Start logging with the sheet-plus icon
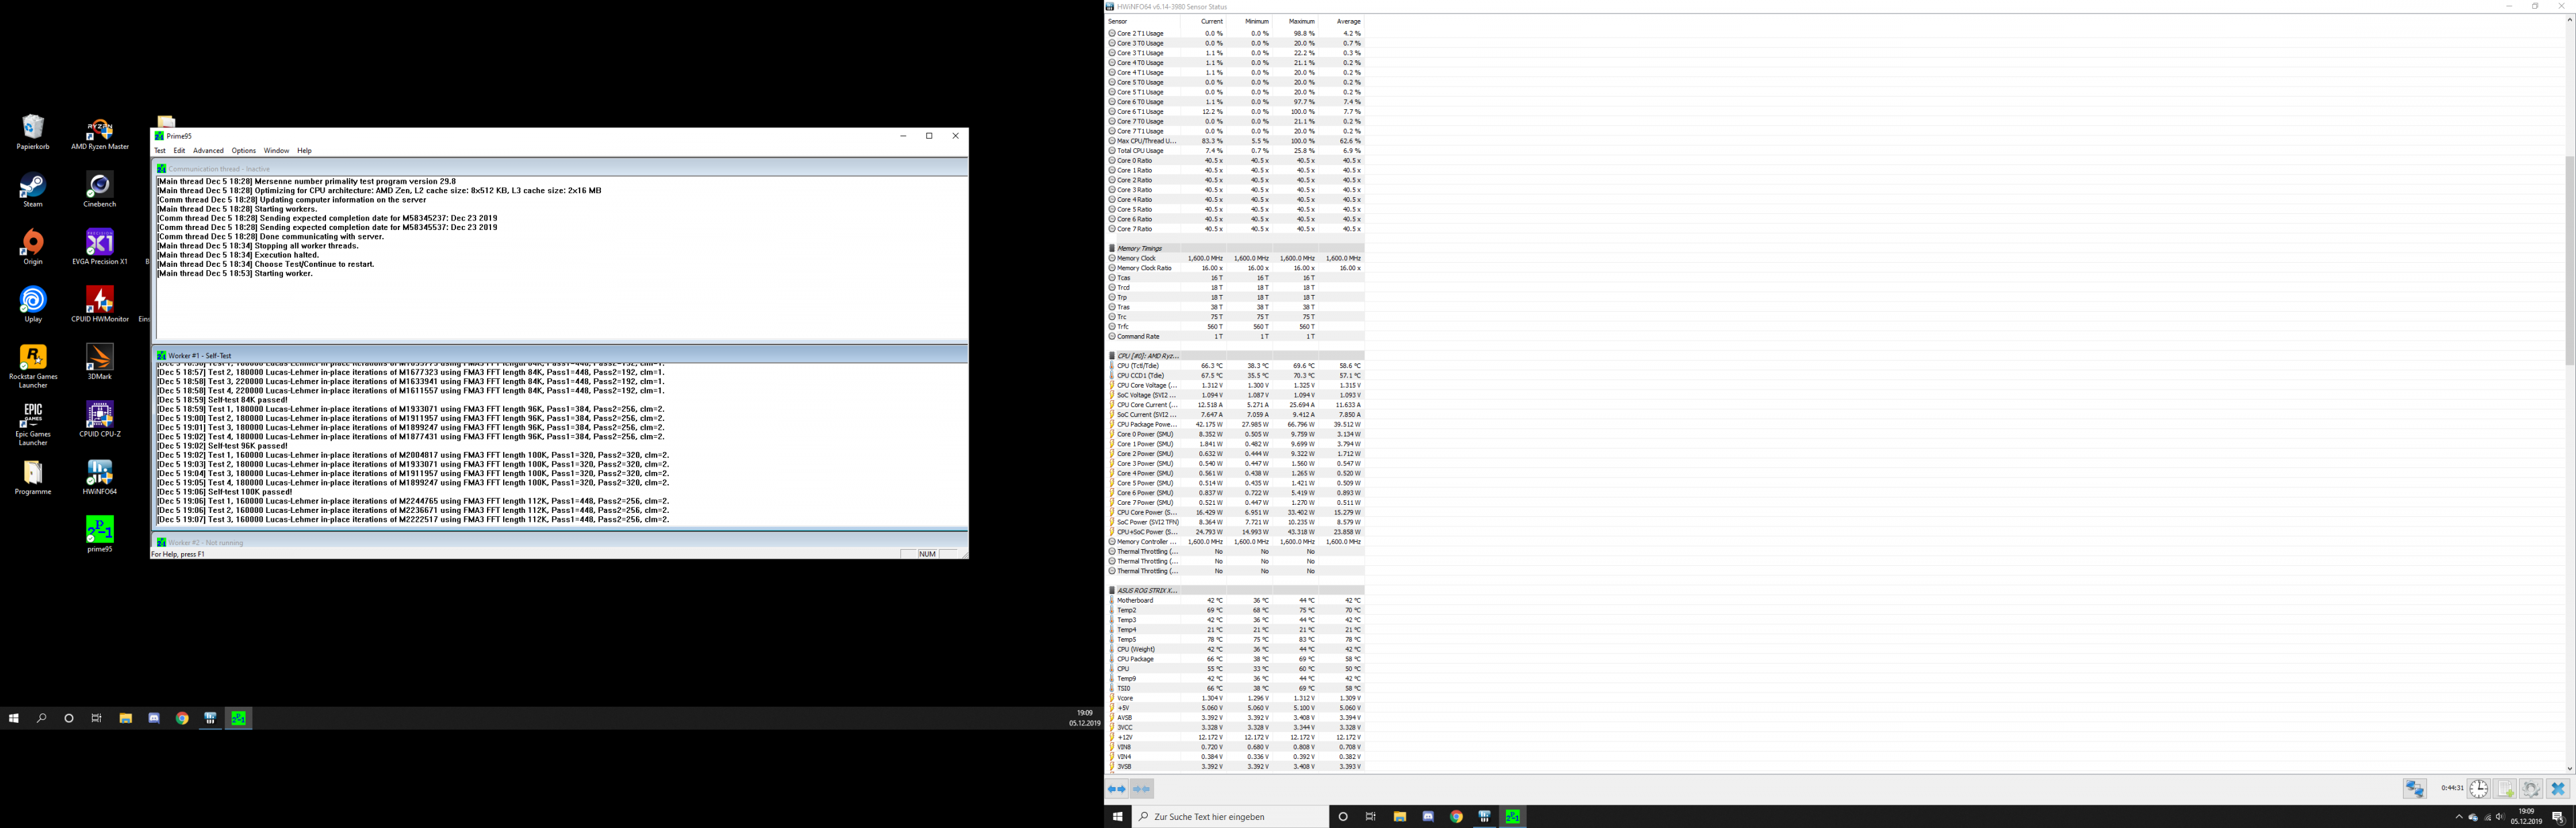This screenshot has height=828, width=2576. tap(2504, 789)
